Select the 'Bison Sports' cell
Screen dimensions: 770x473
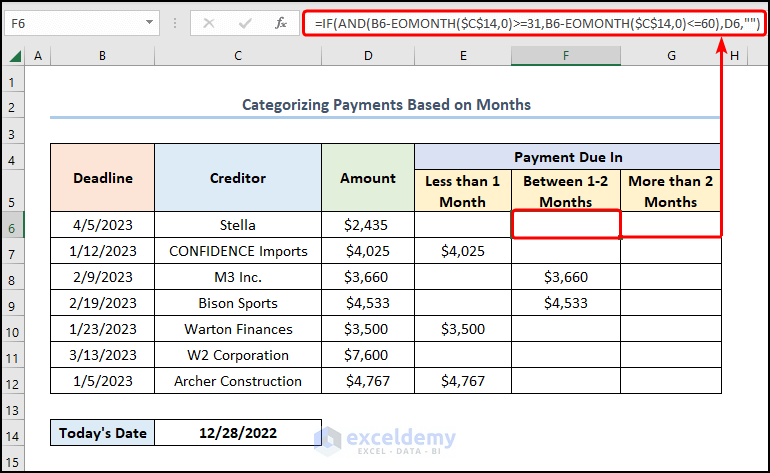tap(238, 303)
